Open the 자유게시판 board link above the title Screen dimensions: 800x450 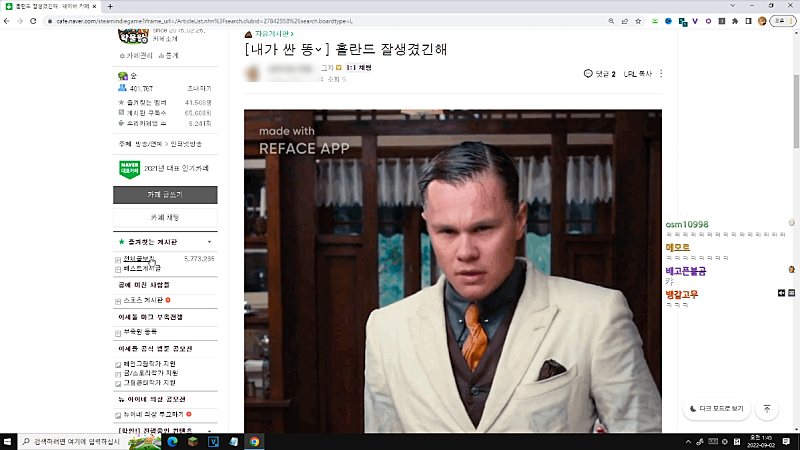click(x=273, y=34)
